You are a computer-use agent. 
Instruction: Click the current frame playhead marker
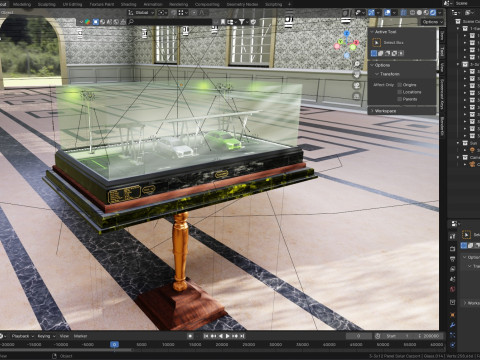[x=114, y=344]
